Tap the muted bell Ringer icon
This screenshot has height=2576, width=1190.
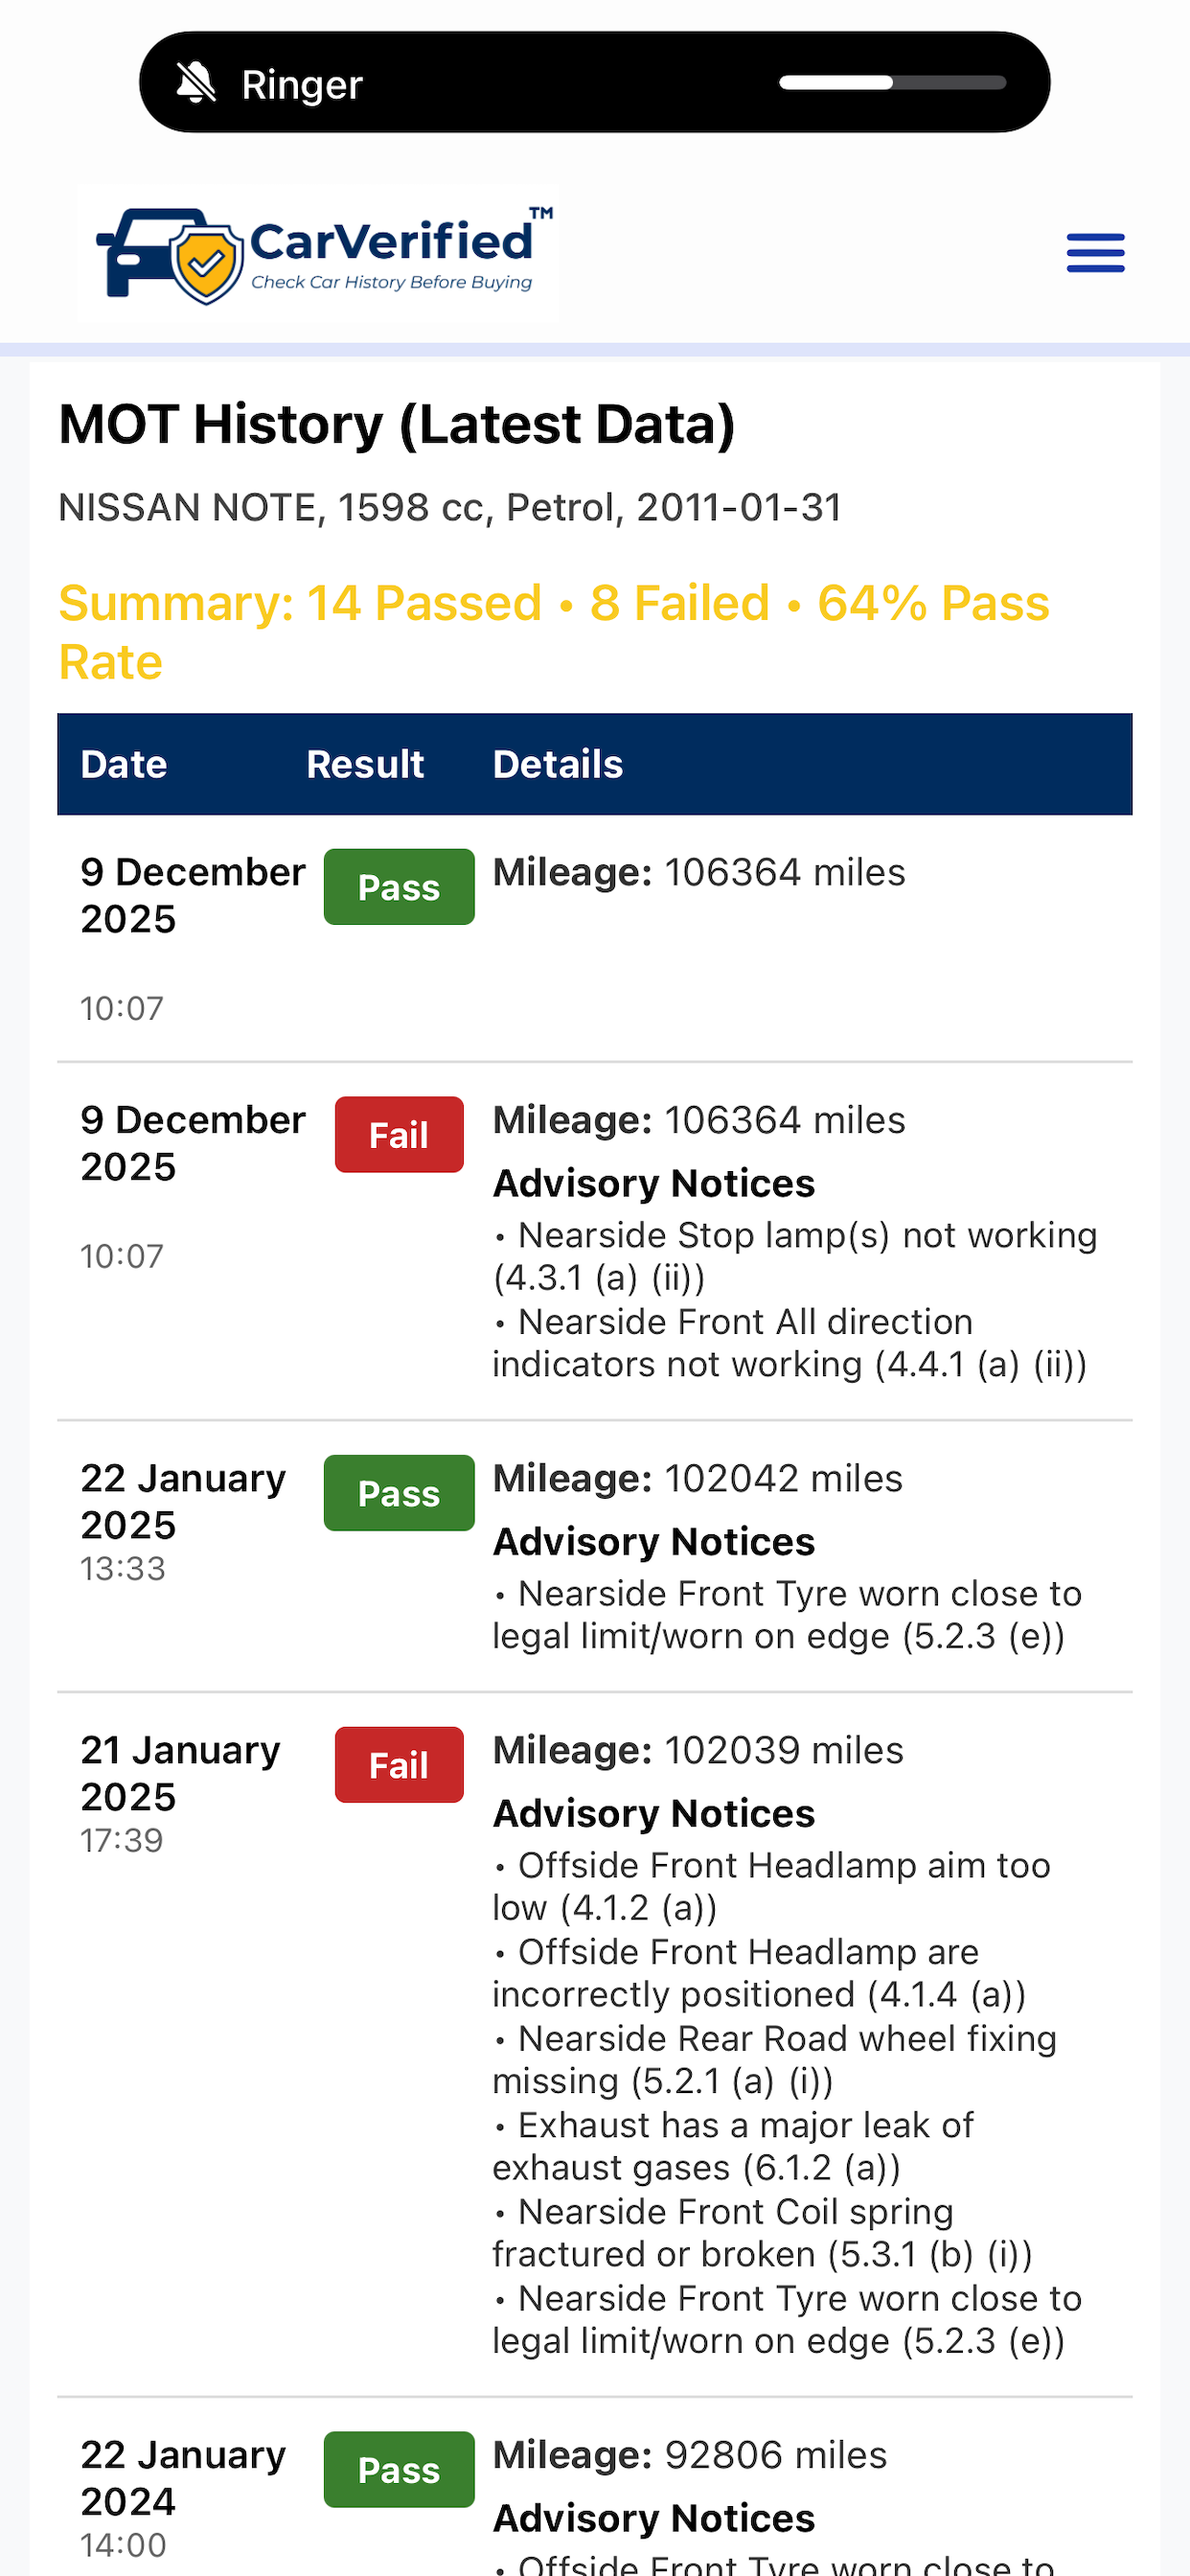click(196, 83)
